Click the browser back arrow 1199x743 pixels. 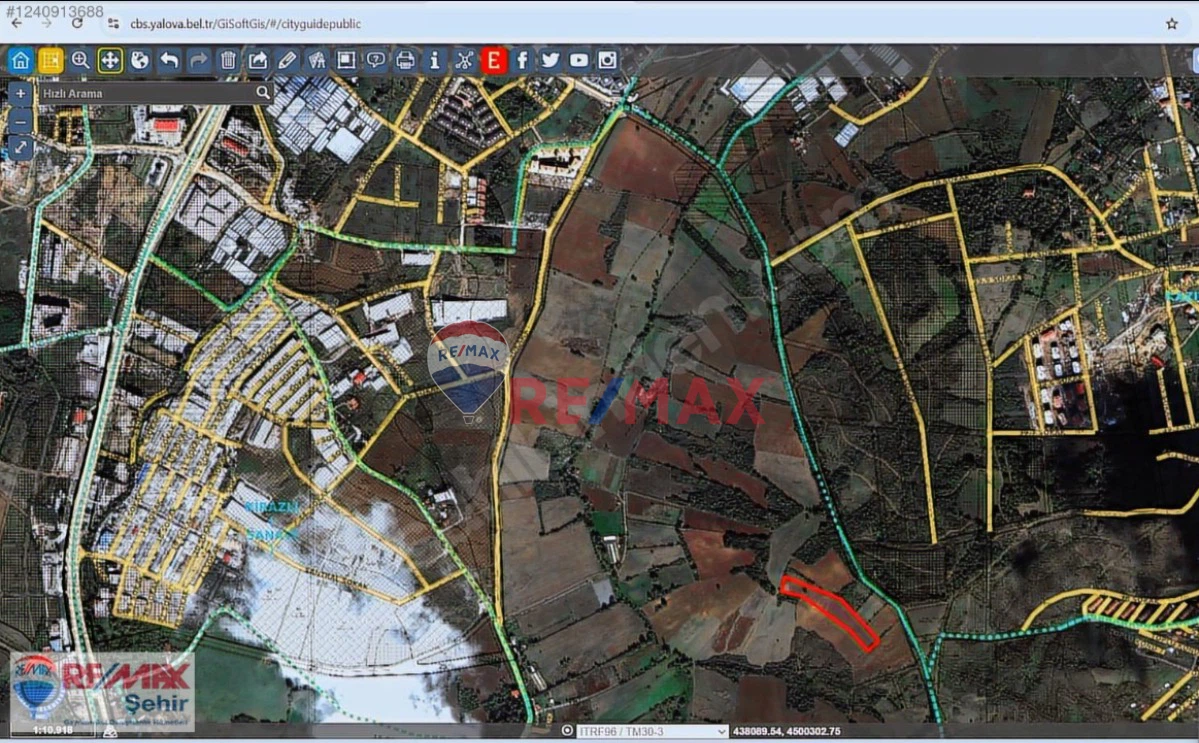[17, 24]
